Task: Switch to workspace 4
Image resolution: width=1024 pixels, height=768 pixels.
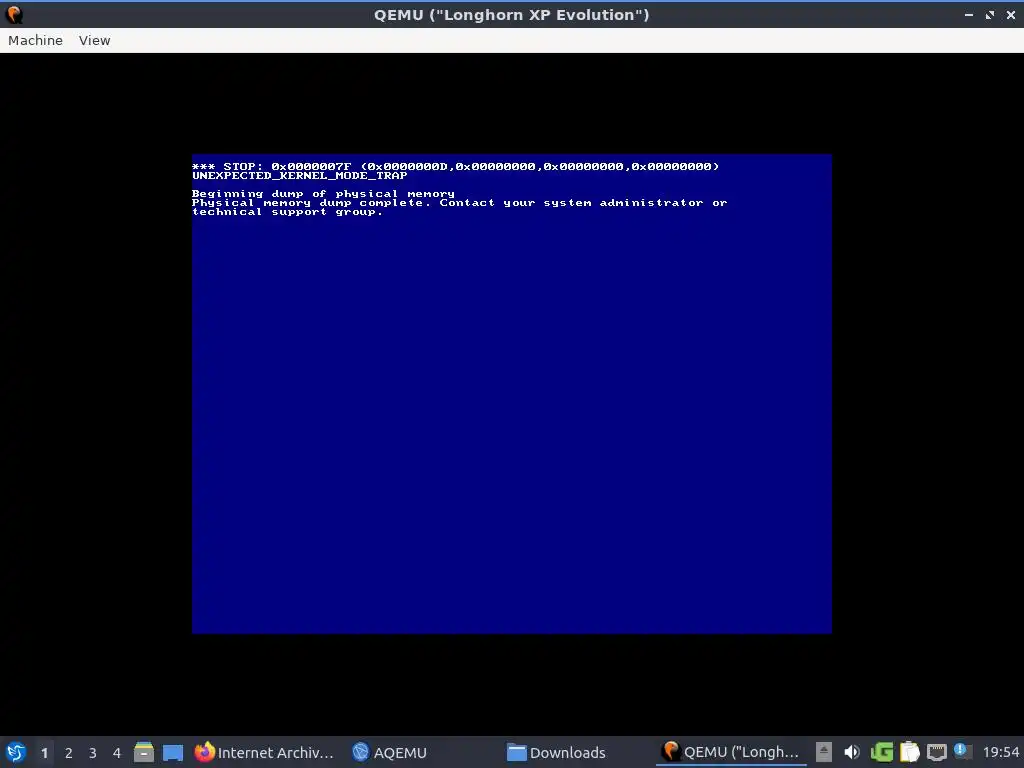Action: (x=117, y=753)
